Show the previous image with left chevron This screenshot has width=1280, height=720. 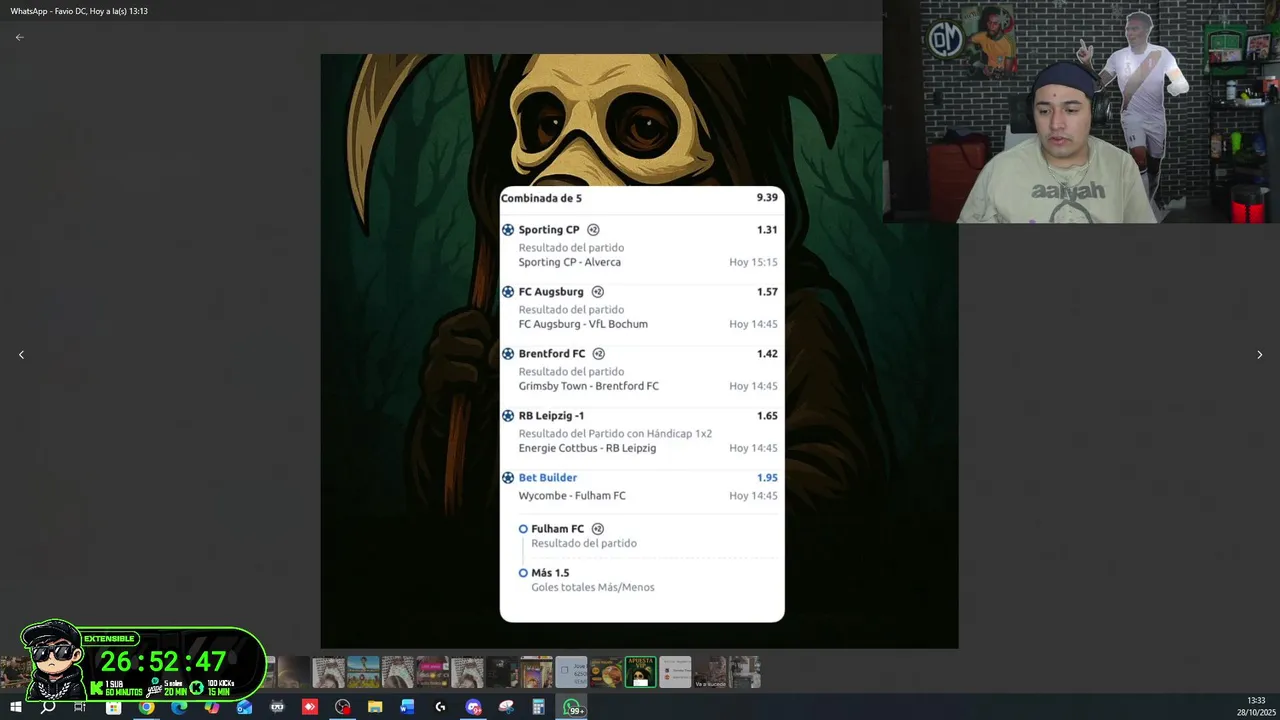click(x=21, y=355)
